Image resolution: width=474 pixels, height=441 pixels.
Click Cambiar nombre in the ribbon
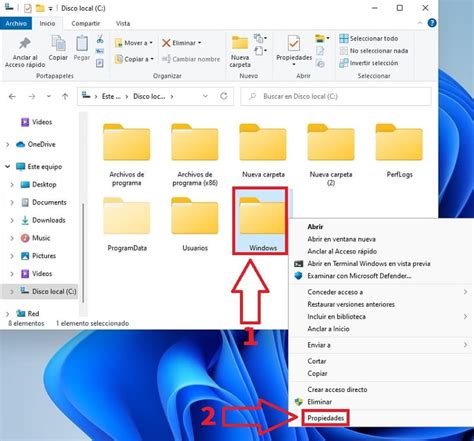(191, 59)
